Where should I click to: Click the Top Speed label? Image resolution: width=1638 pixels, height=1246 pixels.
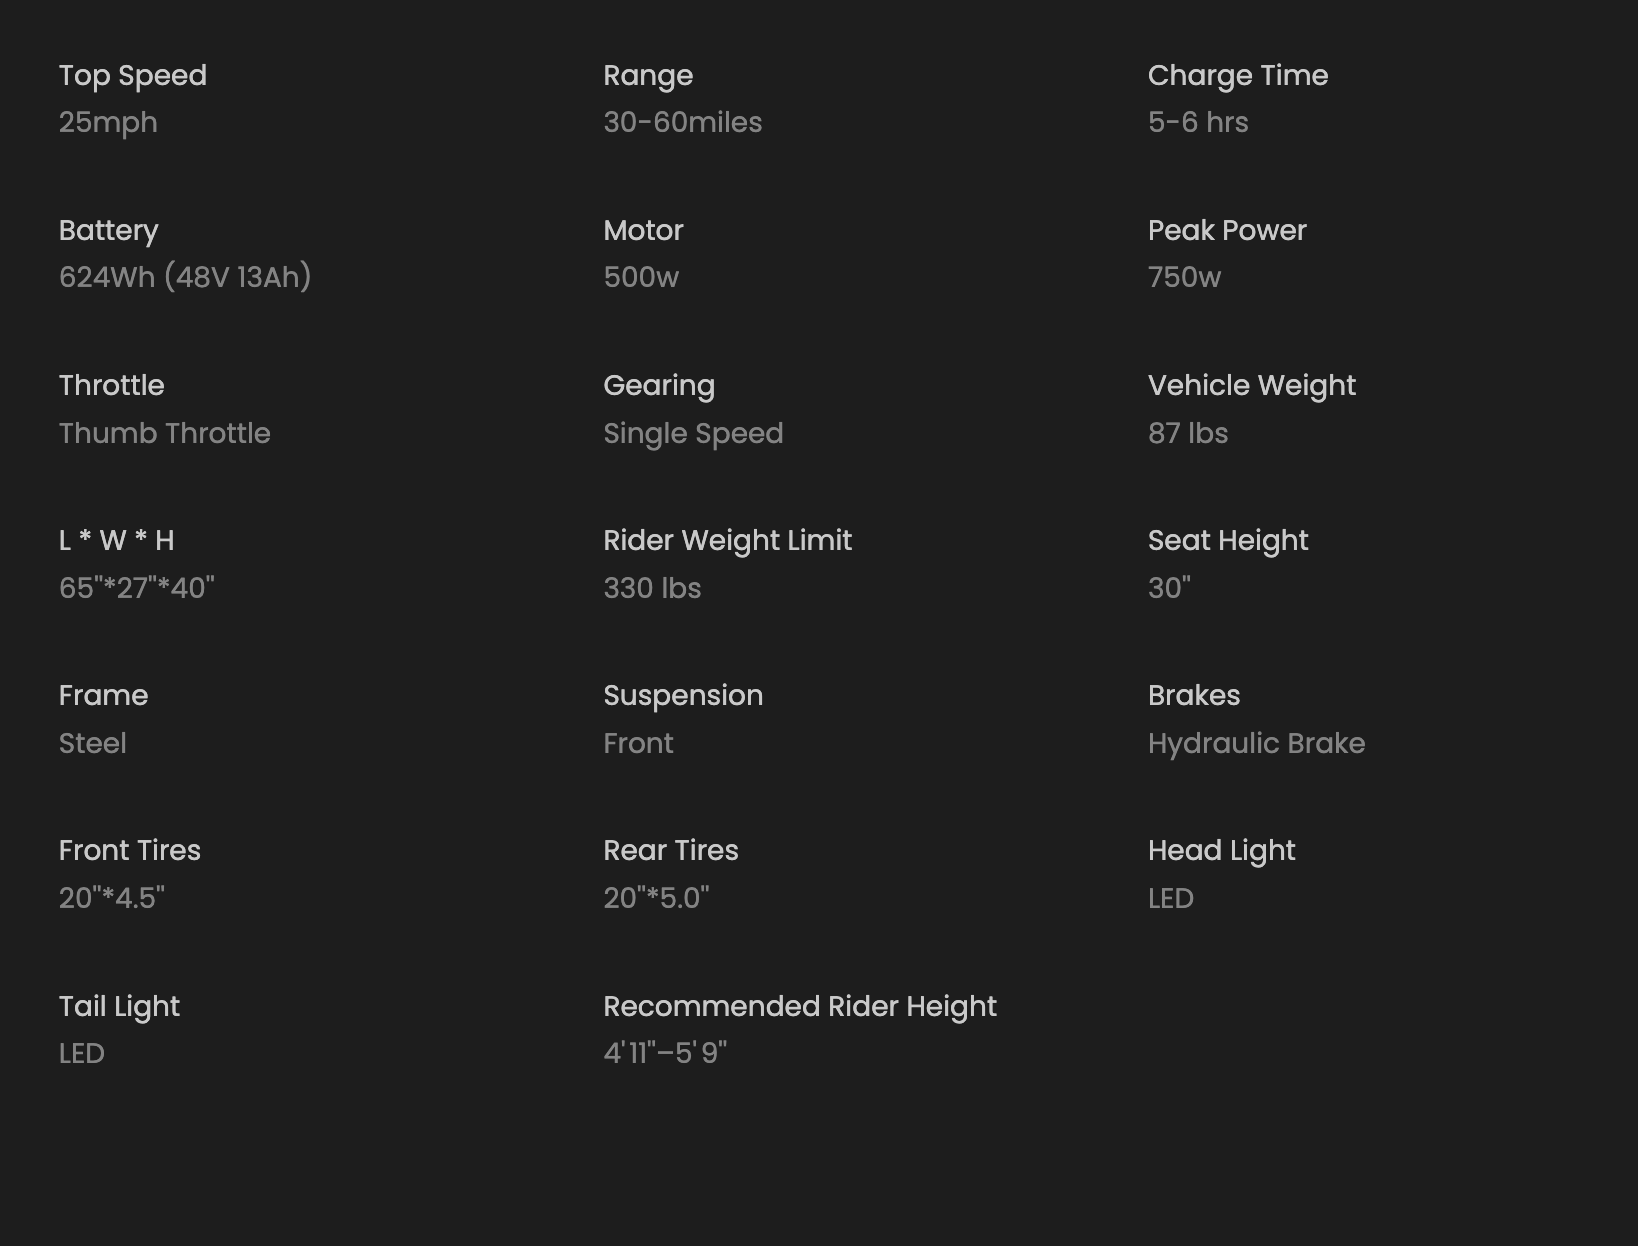coord(133,76)
